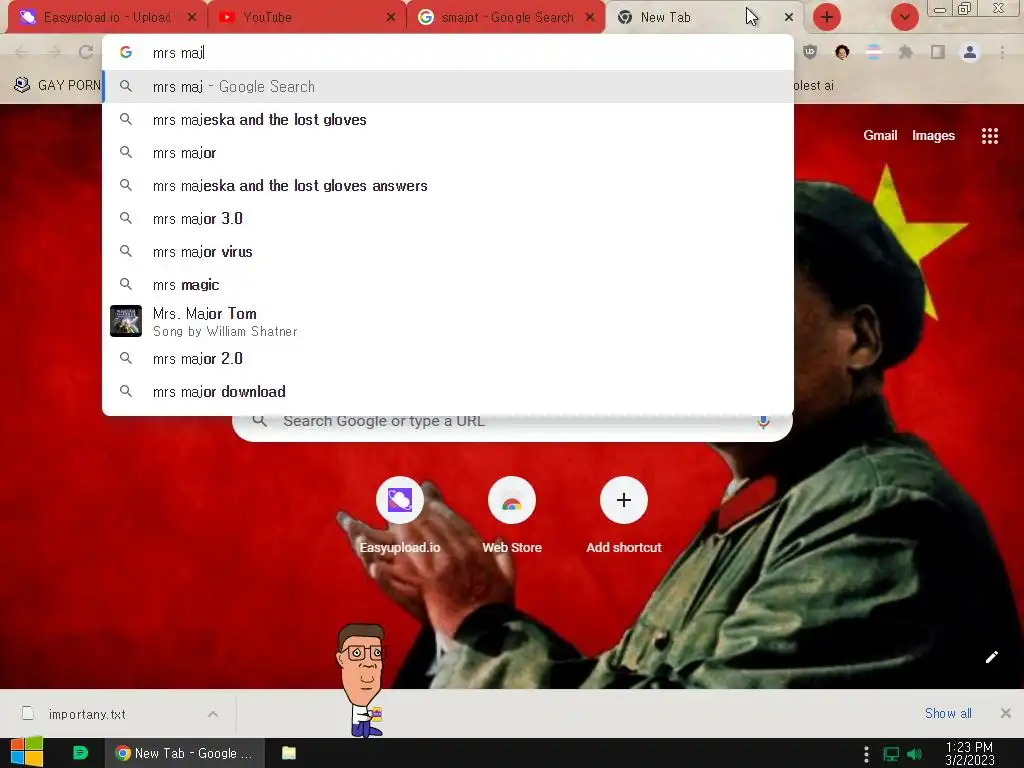Open the Gmail link

880,135
